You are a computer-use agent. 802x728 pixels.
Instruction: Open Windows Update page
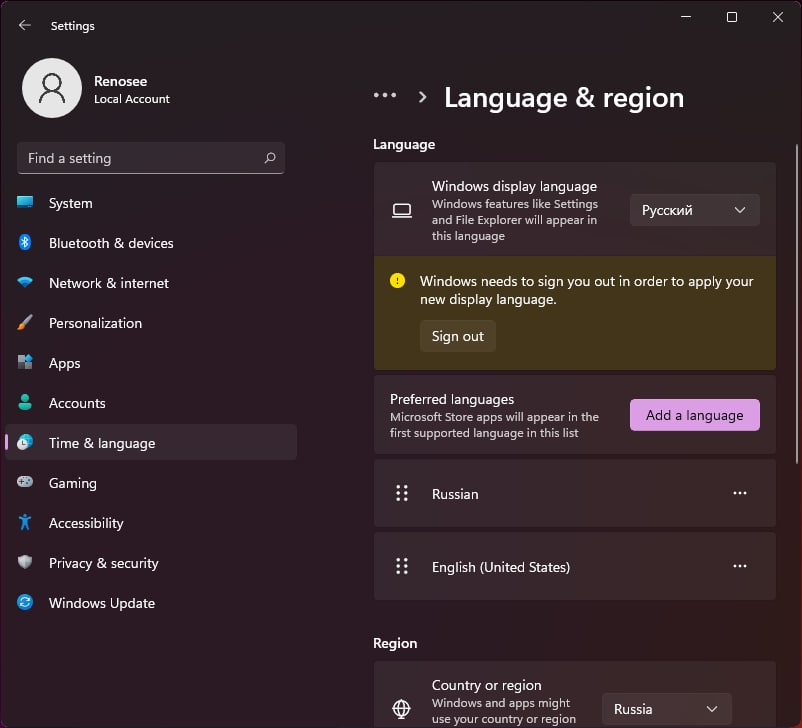click(151, 603)
